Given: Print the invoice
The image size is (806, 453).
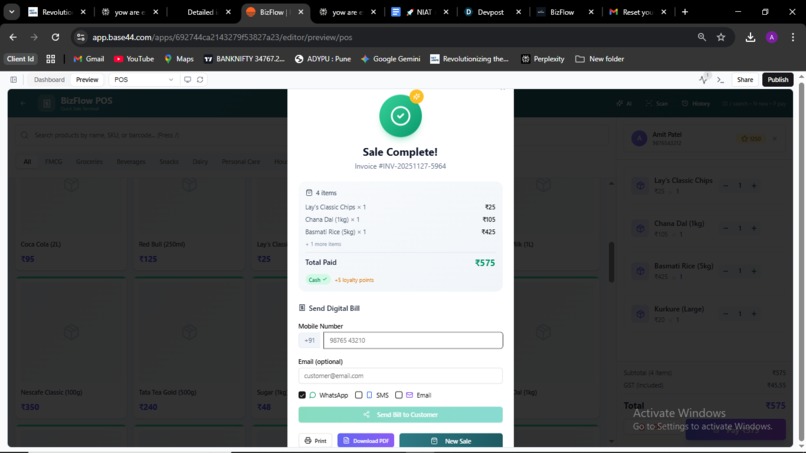Looking at the screenshot, I should [x=315, y=441].
